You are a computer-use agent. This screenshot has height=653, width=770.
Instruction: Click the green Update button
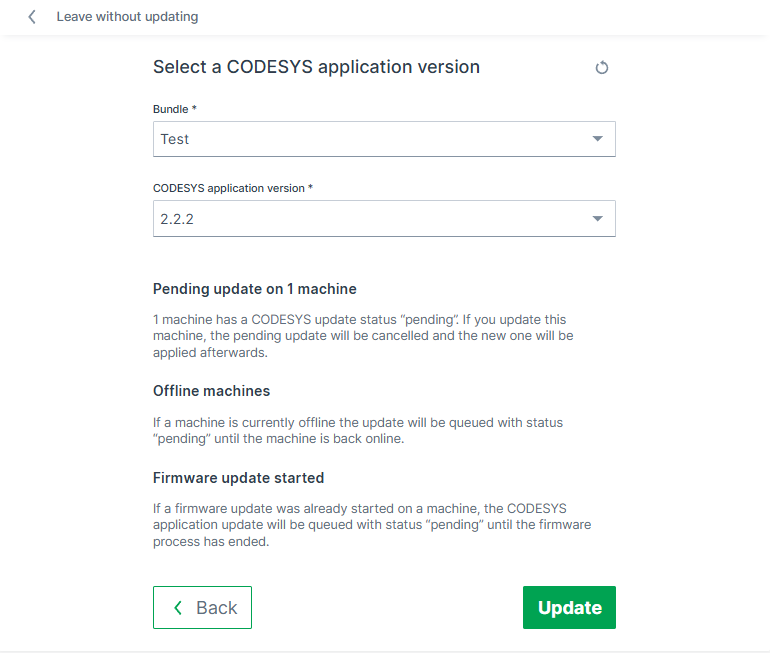pos(569,607)
